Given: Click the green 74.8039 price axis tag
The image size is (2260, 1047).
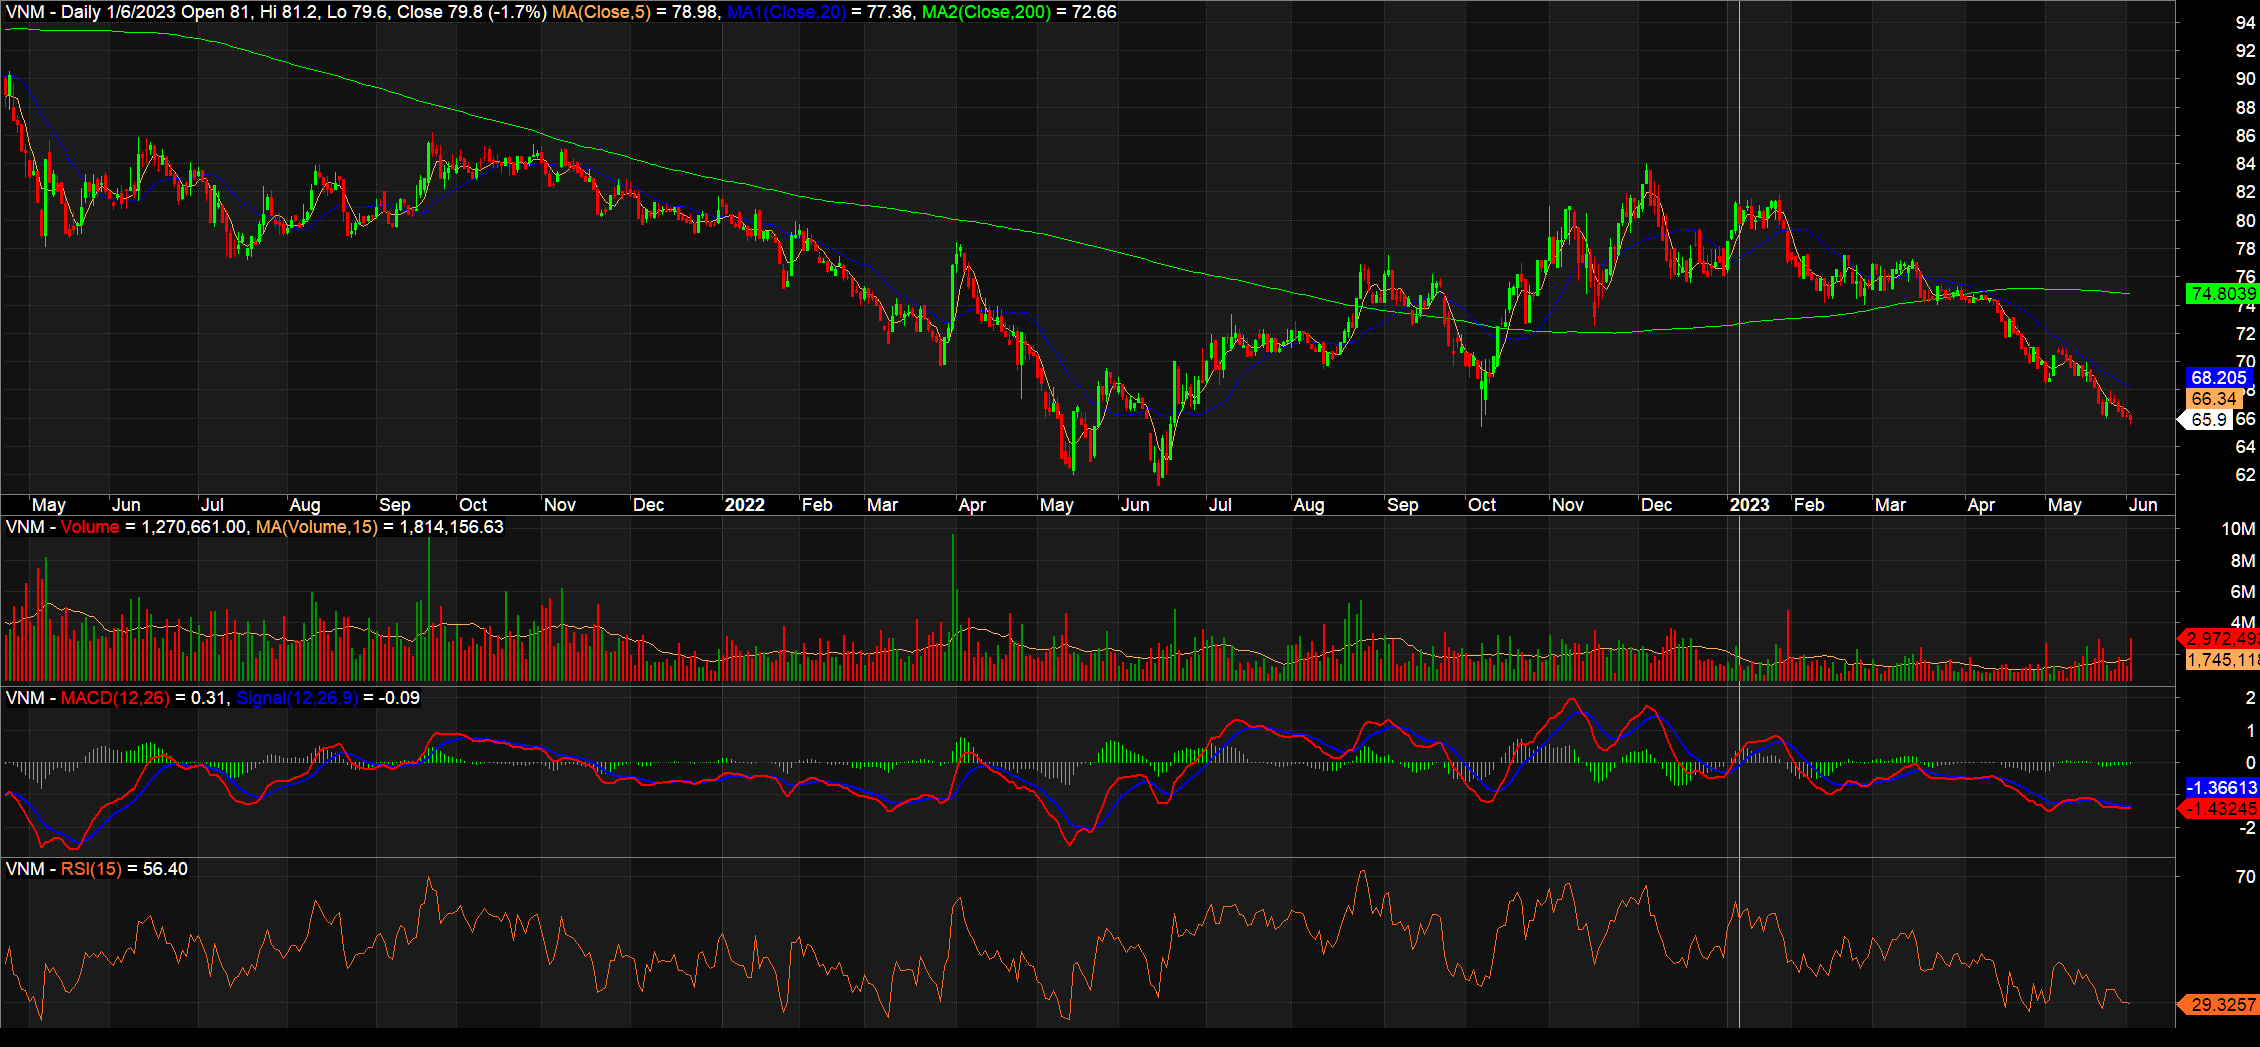Looking at the screenshot, I should click(2221, 293).
